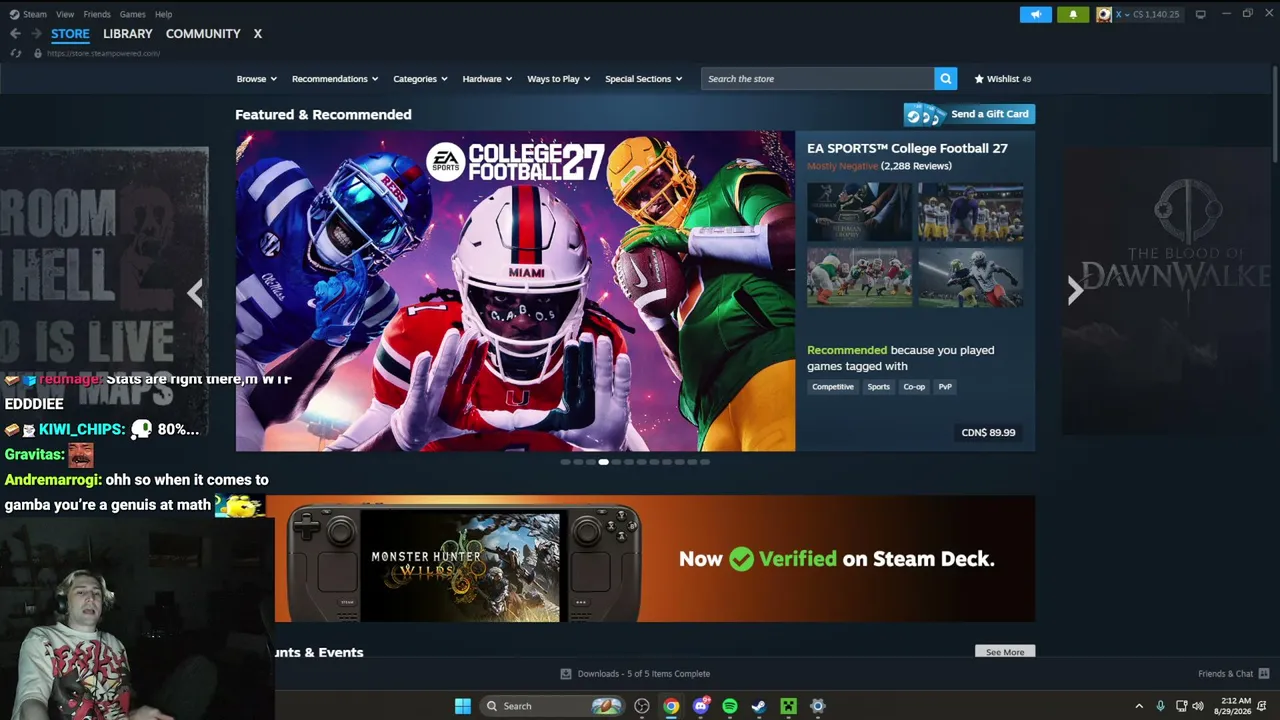This screenshot has height=720, width=1280.
Task: Show previous featured game in carousel
Action: (195, 292)
